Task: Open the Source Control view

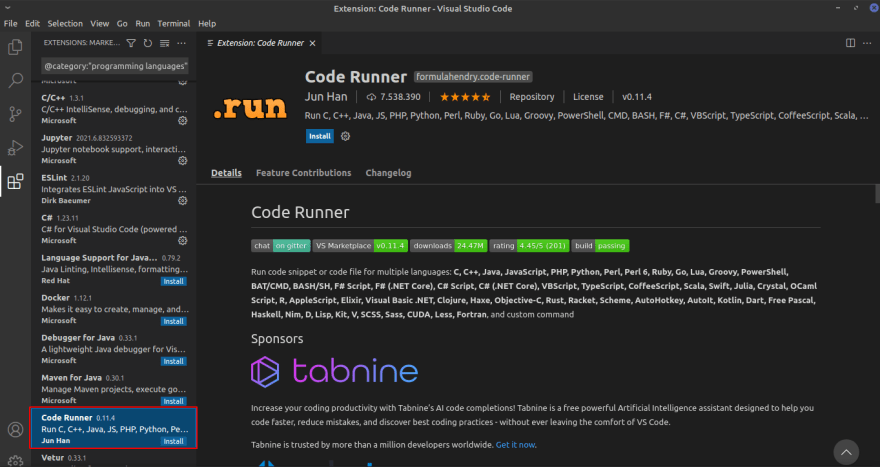Action: (x=15, y=114)
